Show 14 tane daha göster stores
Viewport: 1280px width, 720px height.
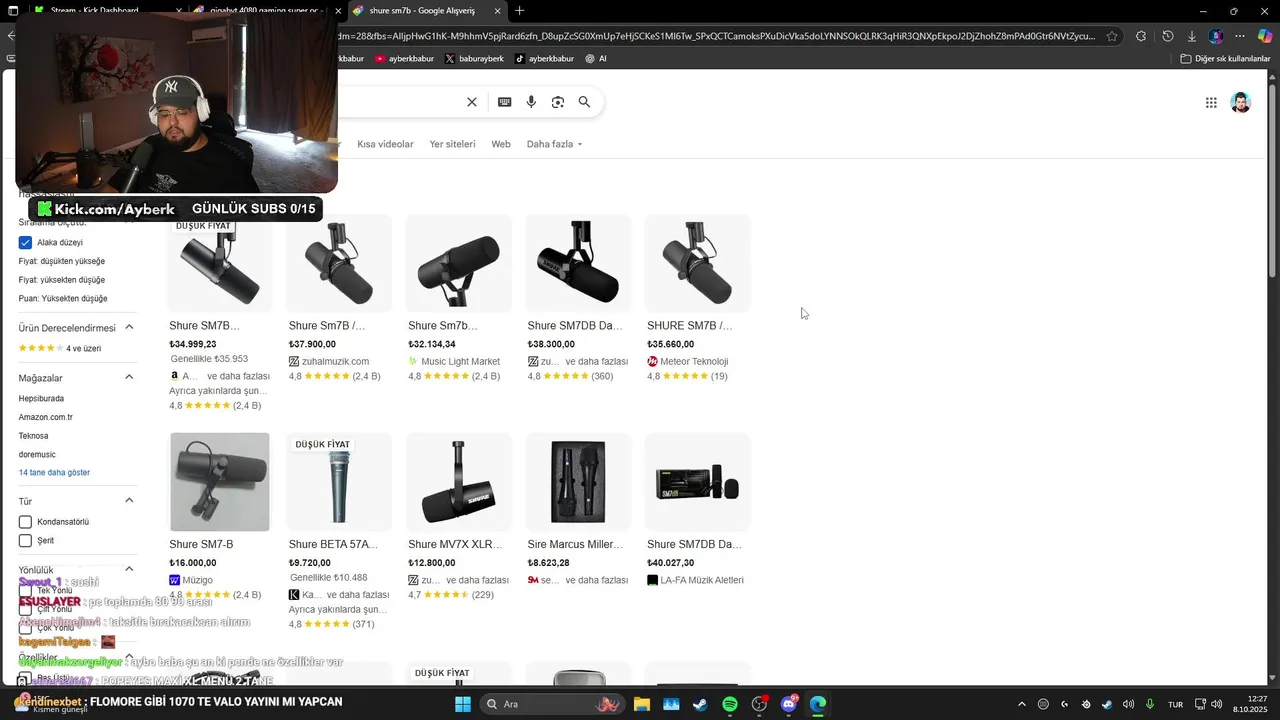coord(54,472)
